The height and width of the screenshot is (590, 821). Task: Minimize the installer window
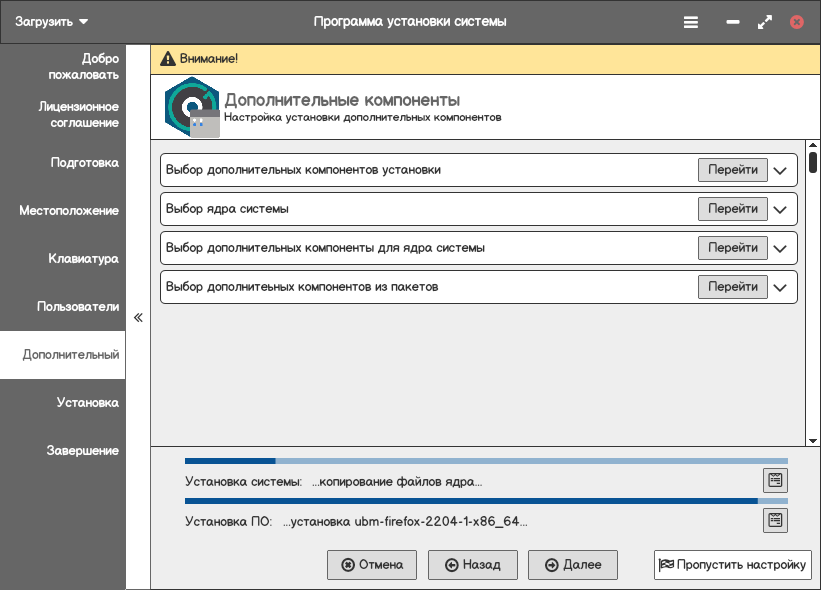click(733, 21)
